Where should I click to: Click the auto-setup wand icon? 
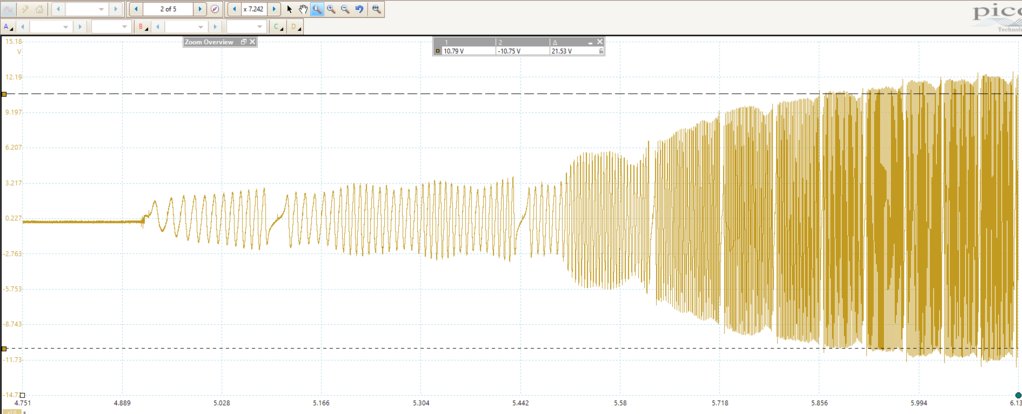pos(25,9)
